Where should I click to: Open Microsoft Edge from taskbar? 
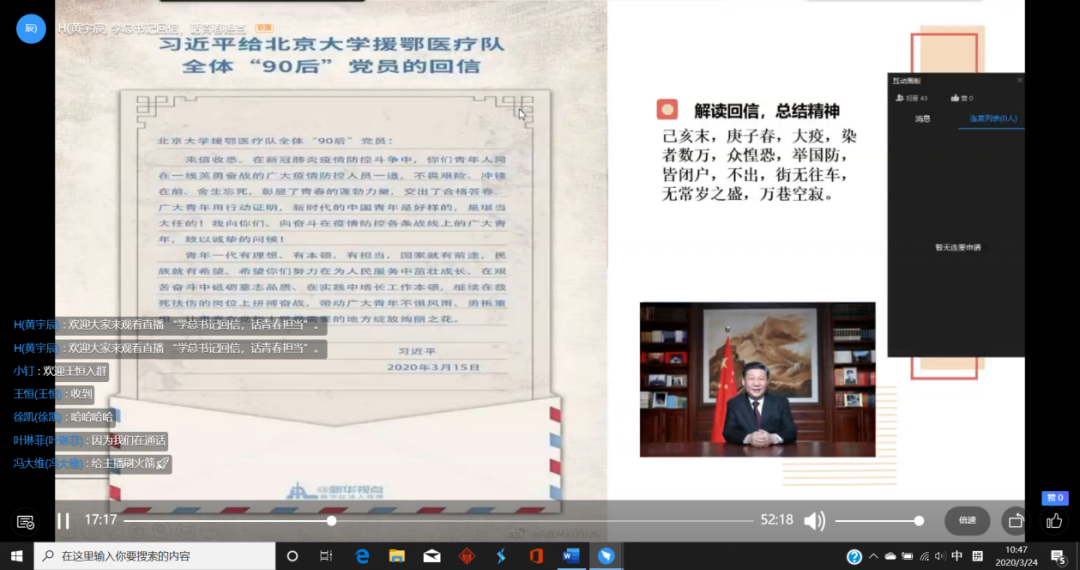click(362, 556)
